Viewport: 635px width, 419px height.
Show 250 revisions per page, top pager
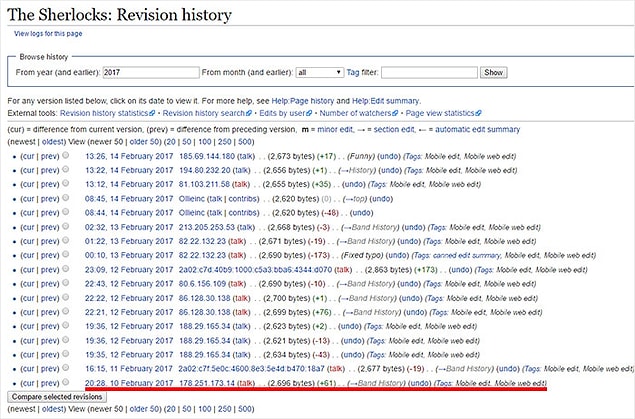click(224, 142)
